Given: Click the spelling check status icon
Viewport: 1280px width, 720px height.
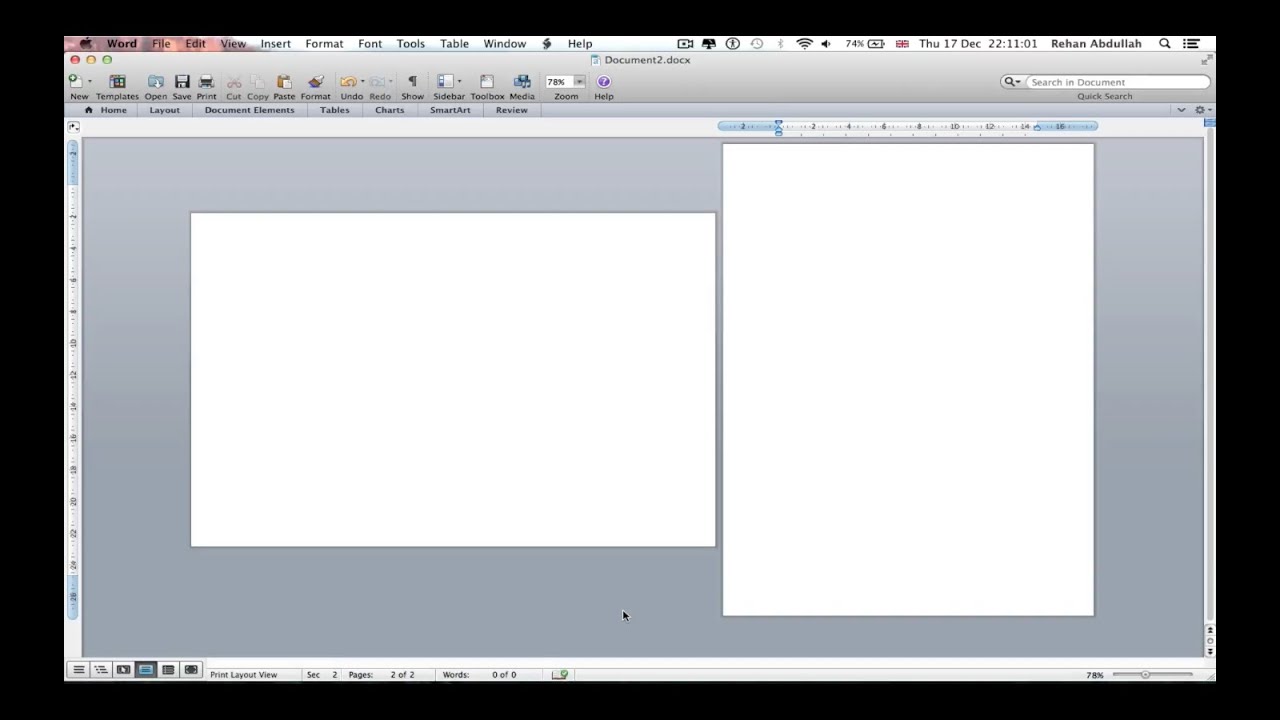Looking at the screenshot, I should click(560, 675).
